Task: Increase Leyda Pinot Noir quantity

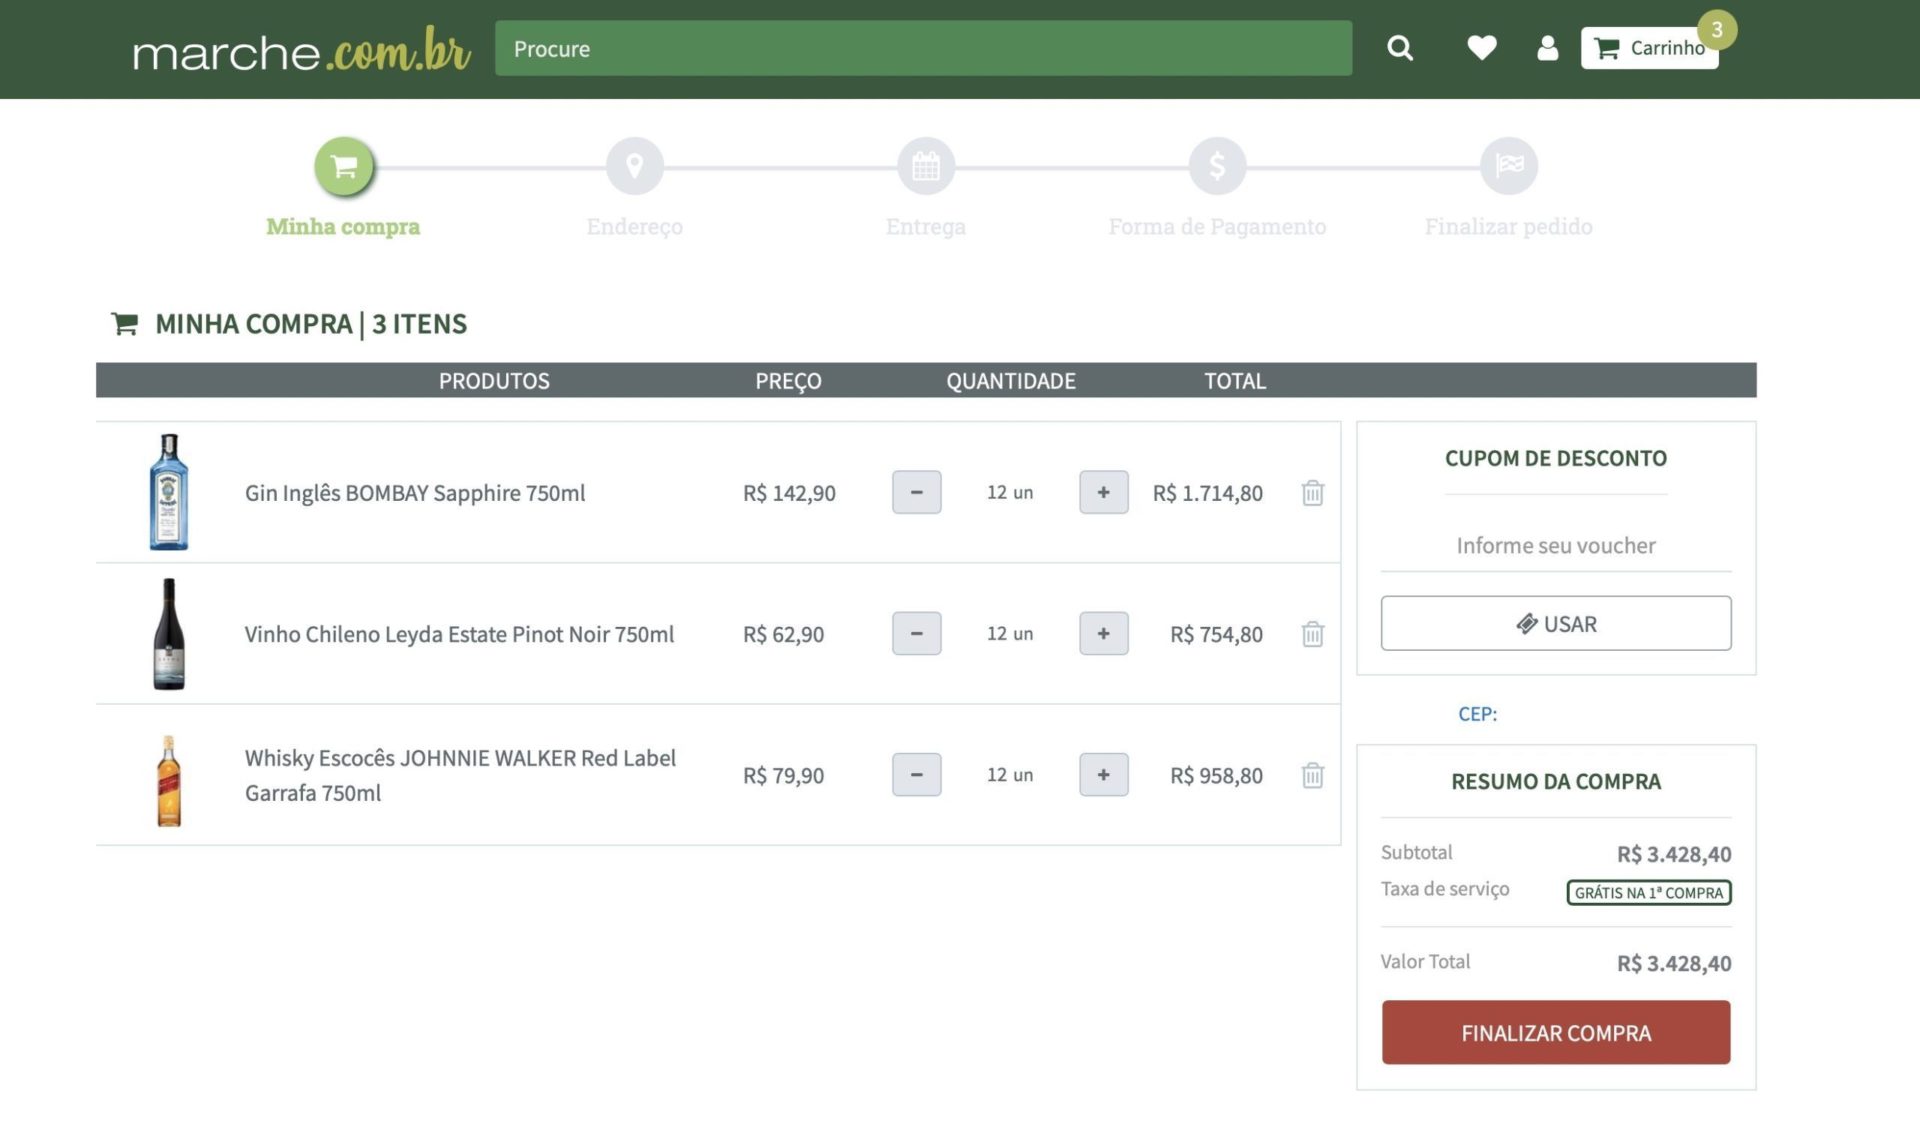Action: coord(1103,634)
